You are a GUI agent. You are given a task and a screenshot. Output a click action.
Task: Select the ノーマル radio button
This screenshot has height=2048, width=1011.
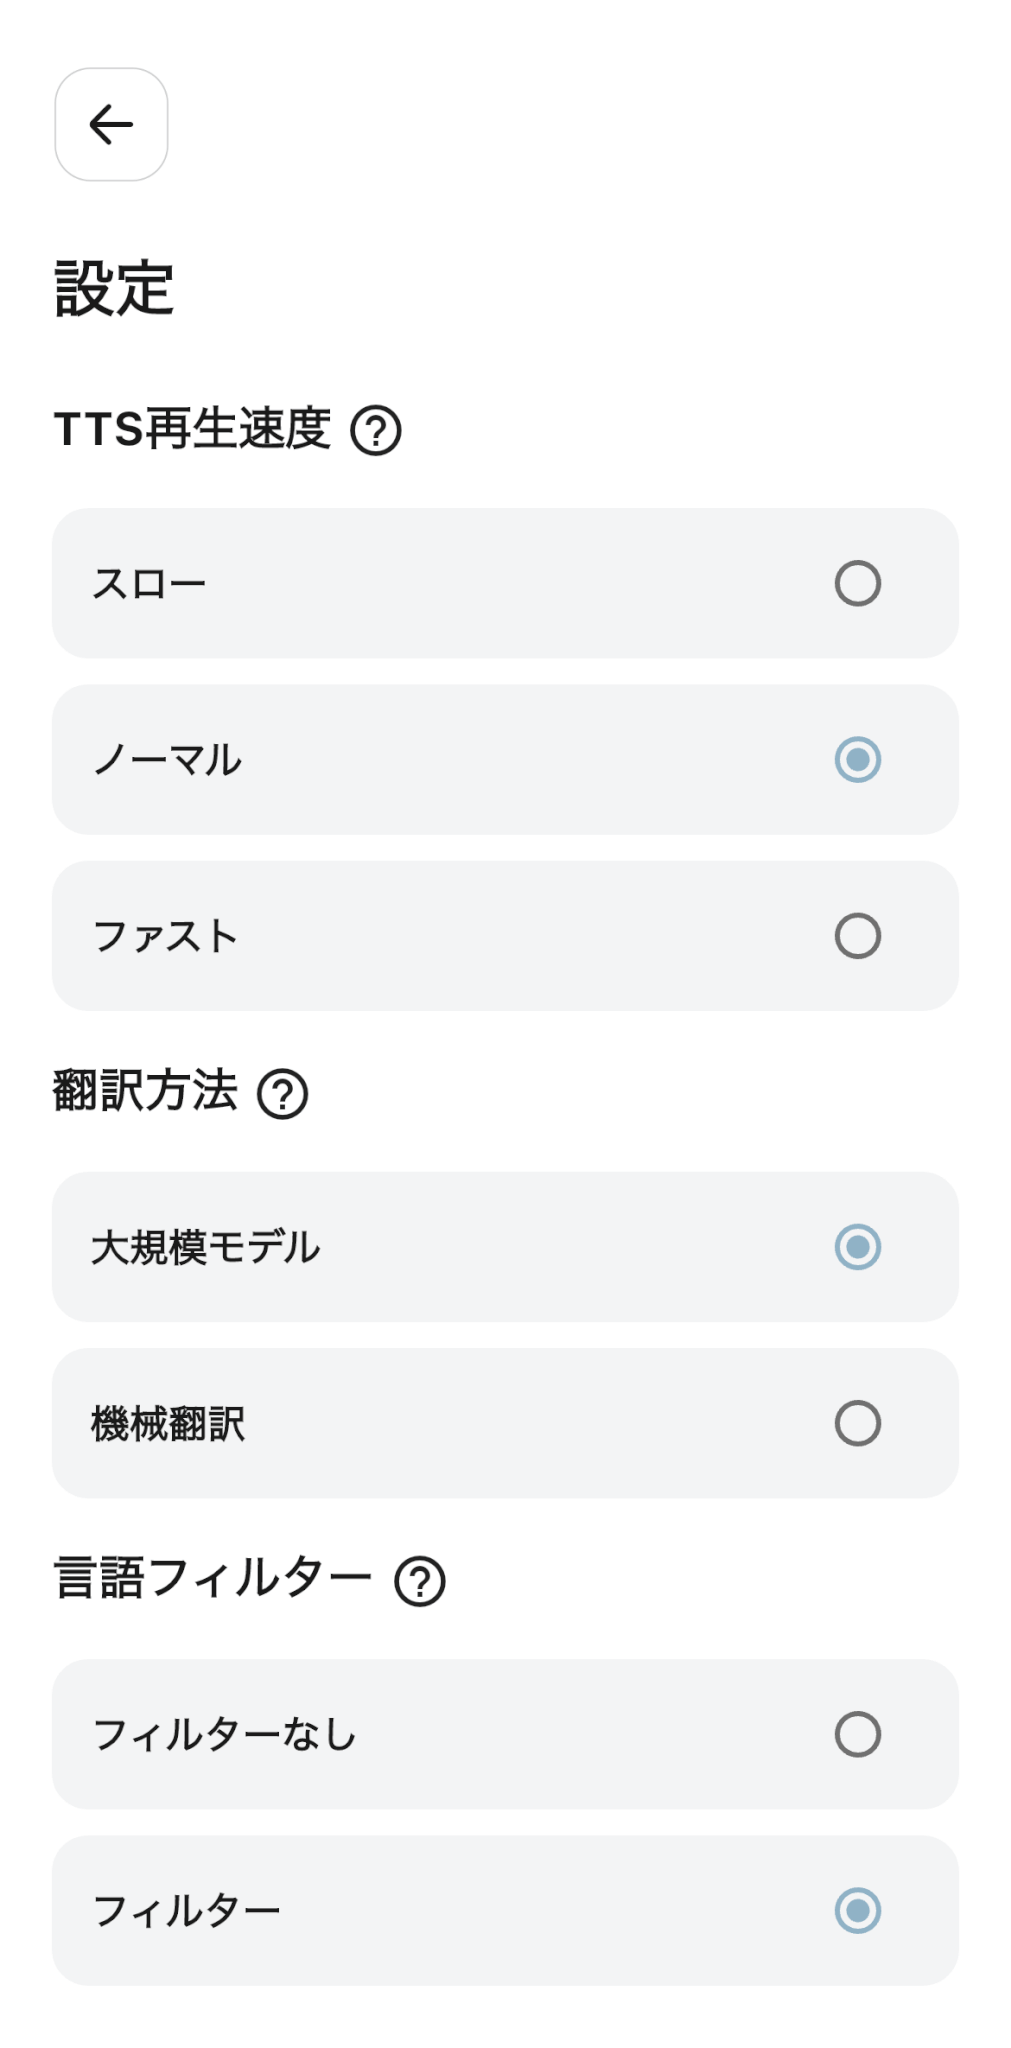(x=857, y=760)
